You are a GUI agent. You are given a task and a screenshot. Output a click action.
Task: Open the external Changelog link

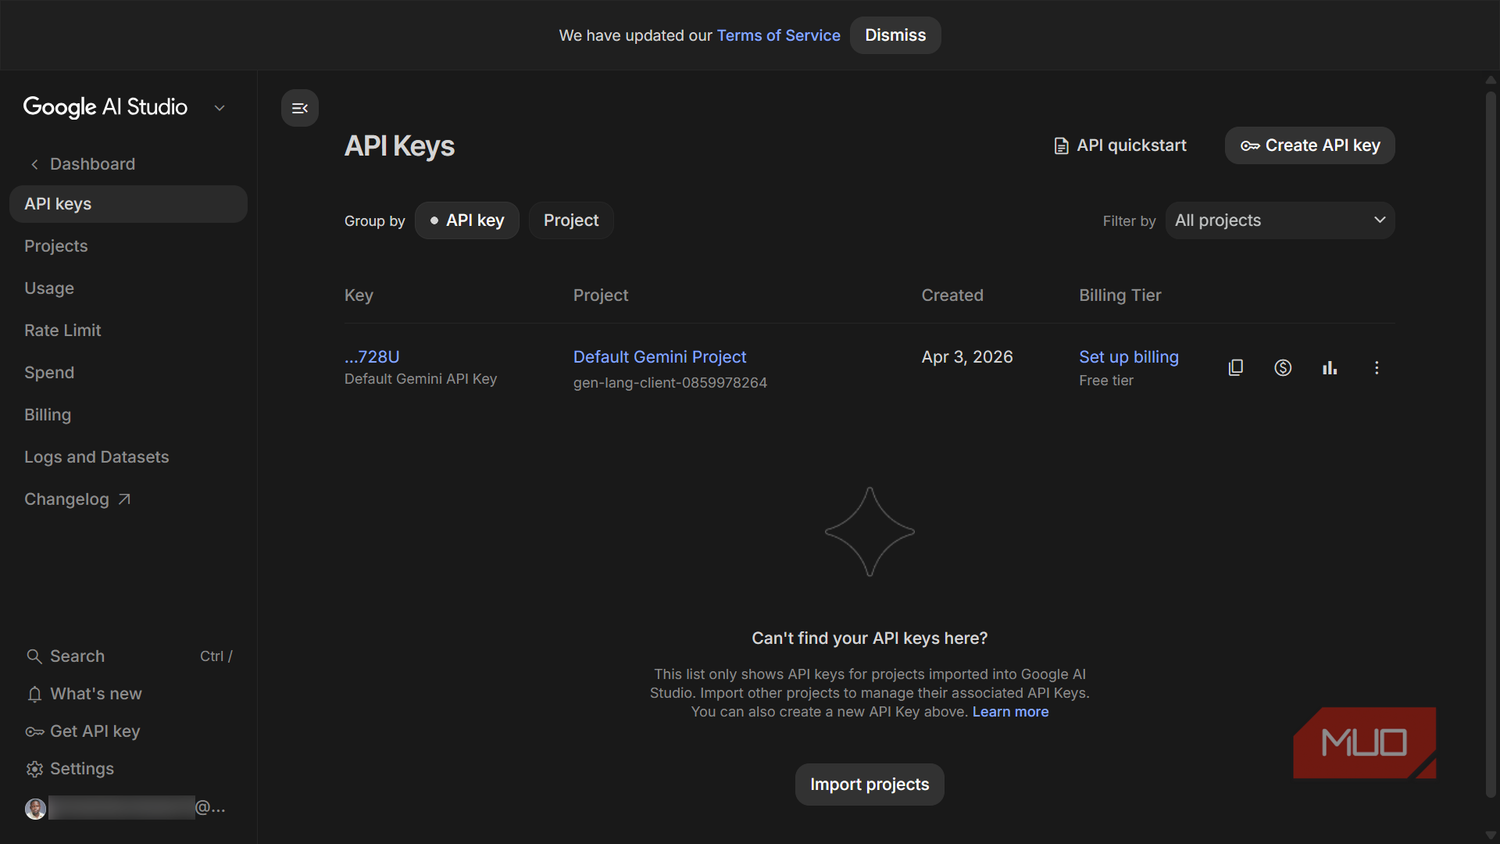(78, 499)
